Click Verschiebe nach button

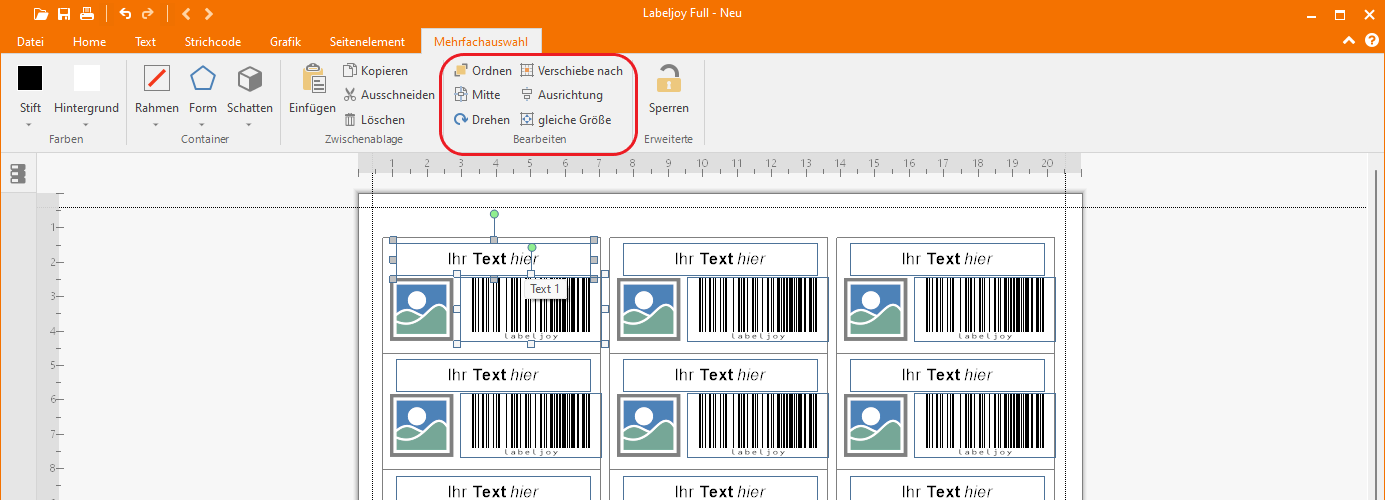pyautogui.click(x=572, y=71)
